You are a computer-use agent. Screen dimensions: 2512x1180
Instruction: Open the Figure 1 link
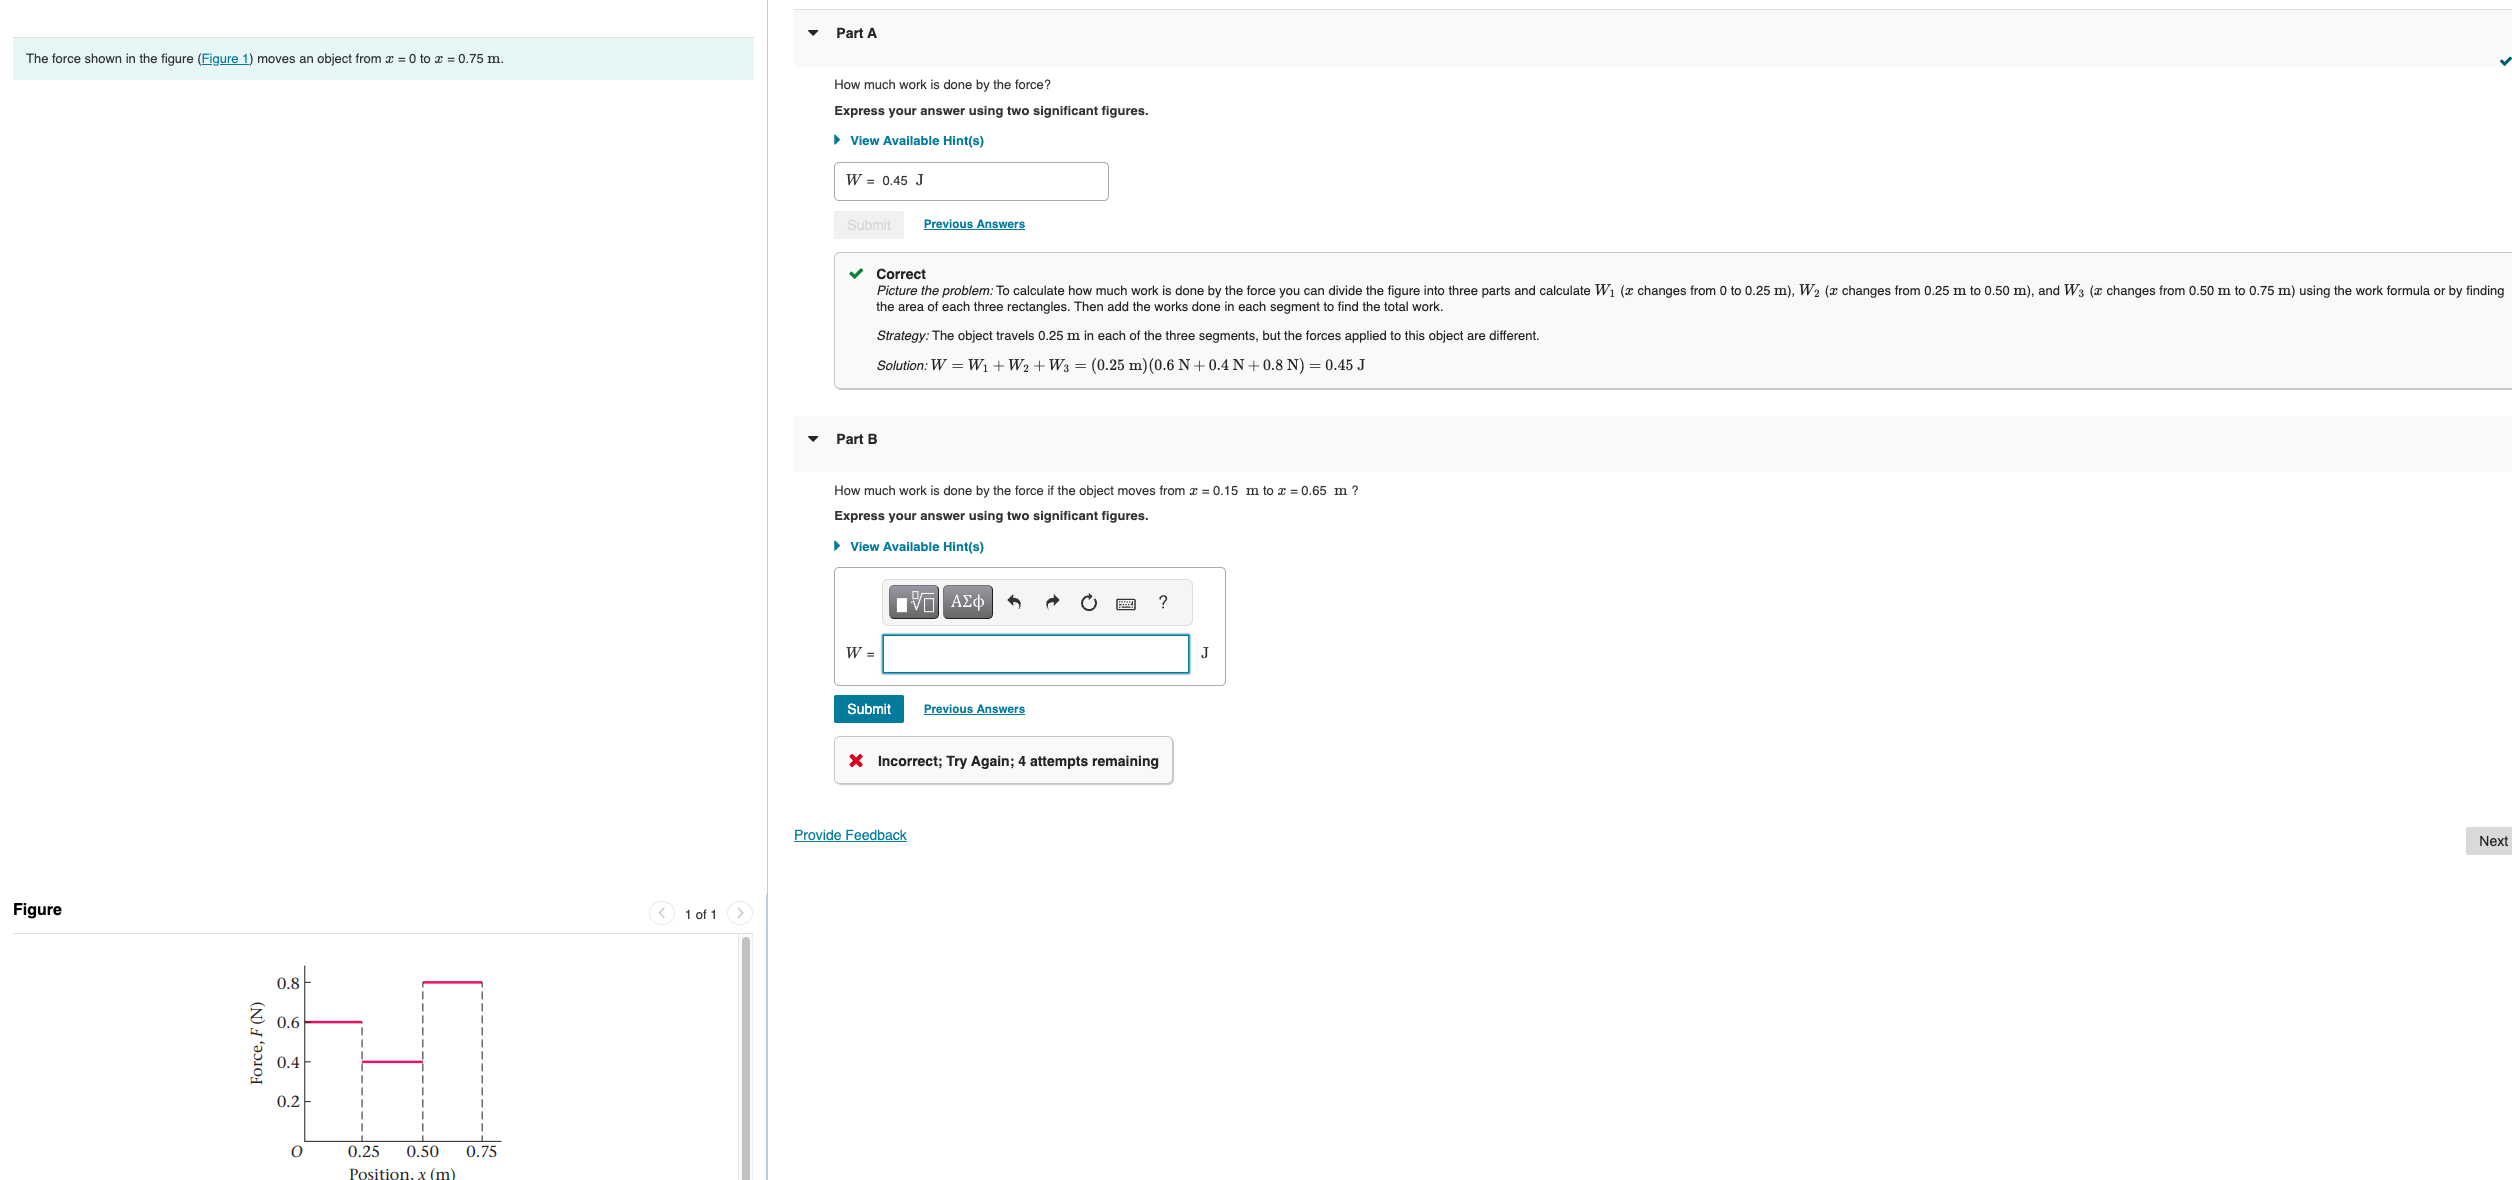225,59
